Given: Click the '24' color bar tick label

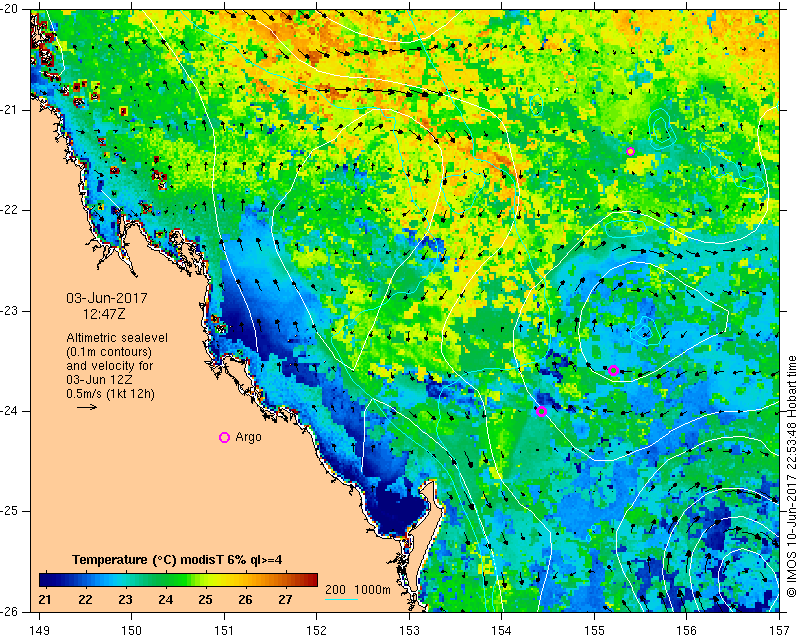Looking at the screenshot, I should [165, 599].
